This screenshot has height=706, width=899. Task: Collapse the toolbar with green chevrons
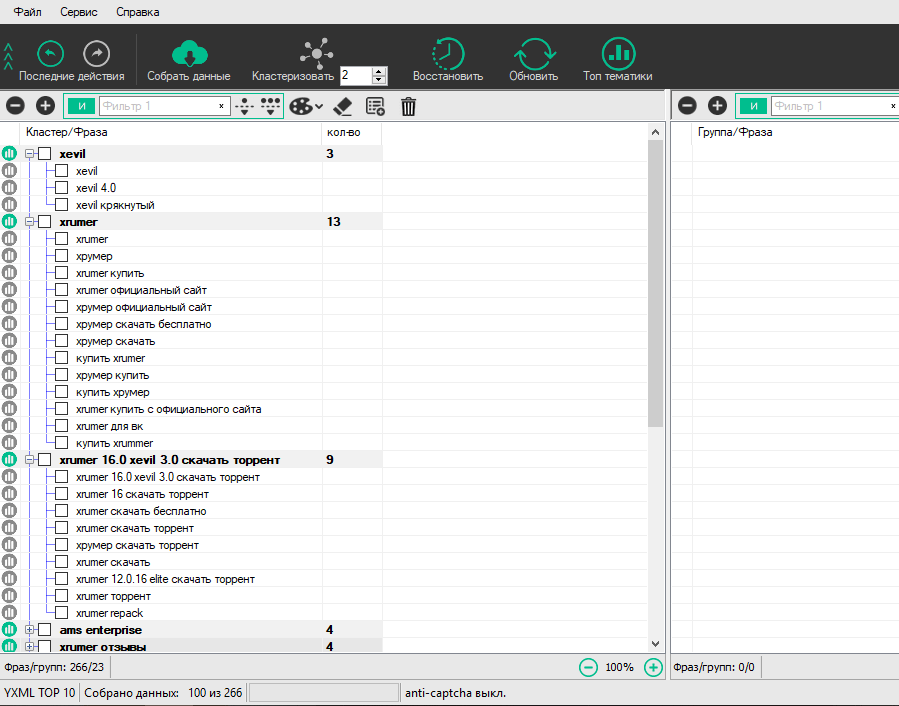[x=8, y=57]
